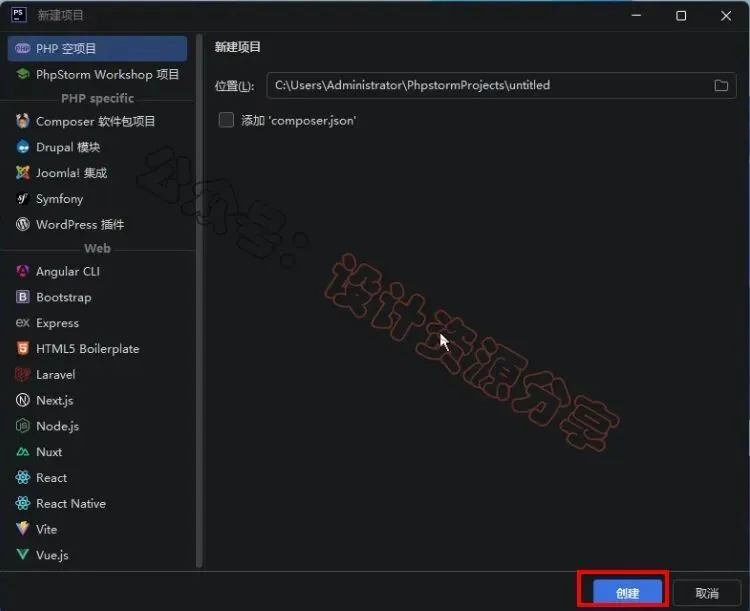Viewport: 750px width, 611px height.
Task: Click the Vite icon
Action: point(22,530)
